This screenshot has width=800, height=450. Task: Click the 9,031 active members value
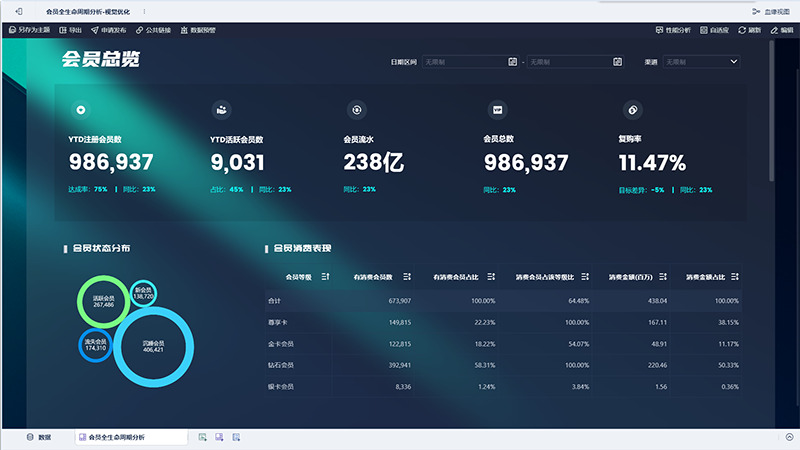(238, 163)
